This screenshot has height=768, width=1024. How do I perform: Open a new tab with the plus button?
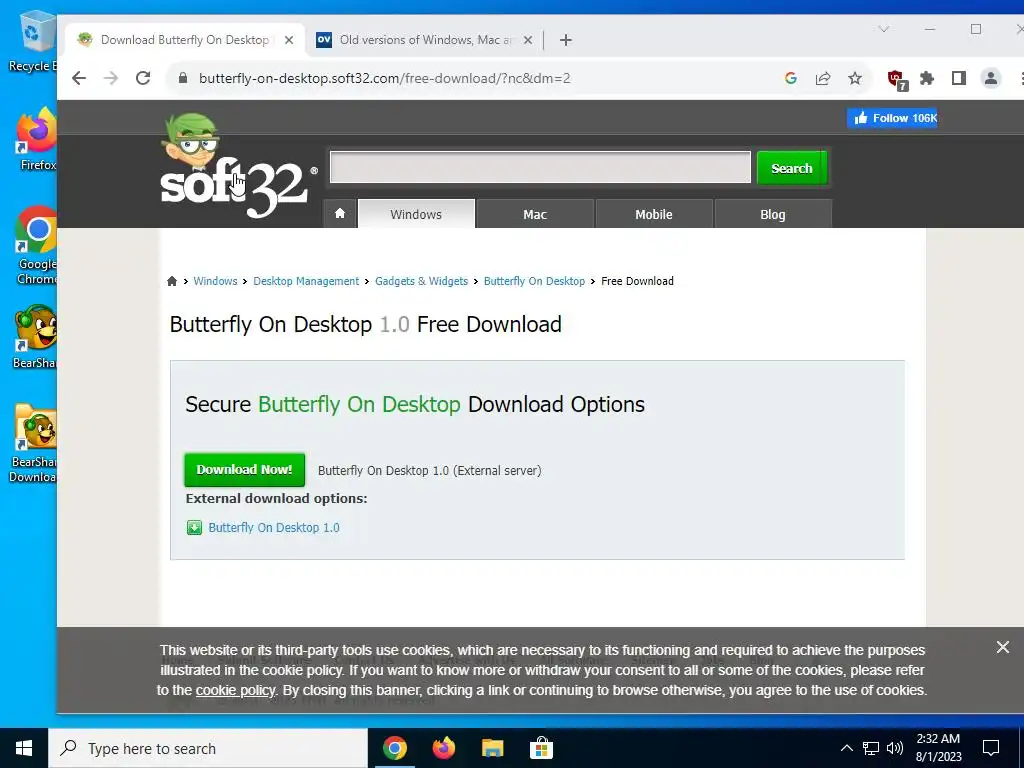click(566, 40)
